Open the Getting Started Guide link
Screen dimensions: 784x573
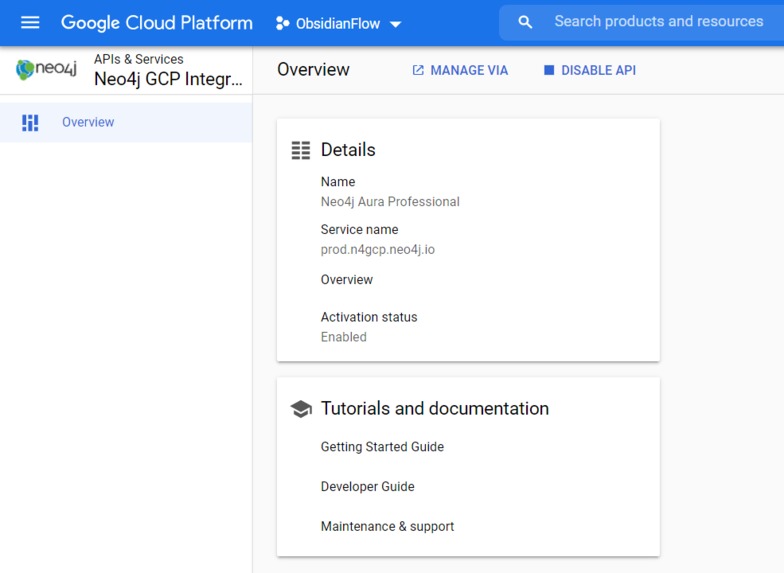[382, 446]
